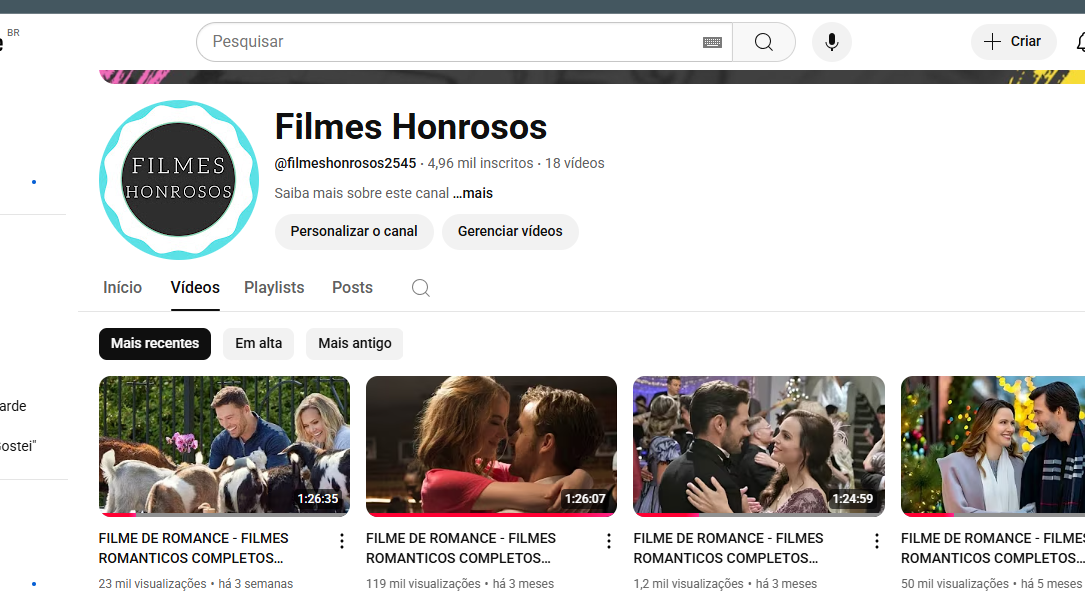Screen dimensions: 1085x603
Task: Click the @filmeshonrosos2545 handle
Action: pos(345,163)
